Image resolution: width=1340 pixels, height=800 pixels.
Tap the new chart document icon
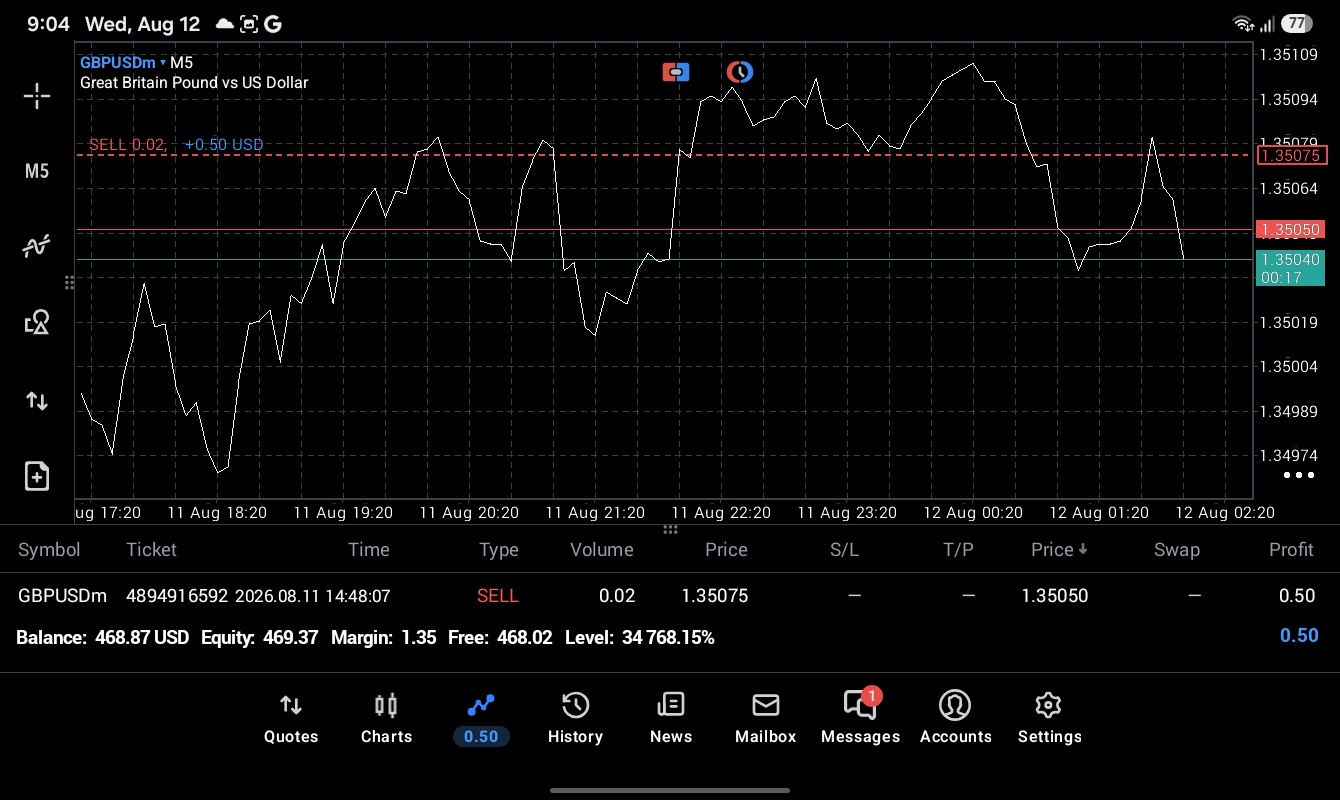click(x=37, y=476)
